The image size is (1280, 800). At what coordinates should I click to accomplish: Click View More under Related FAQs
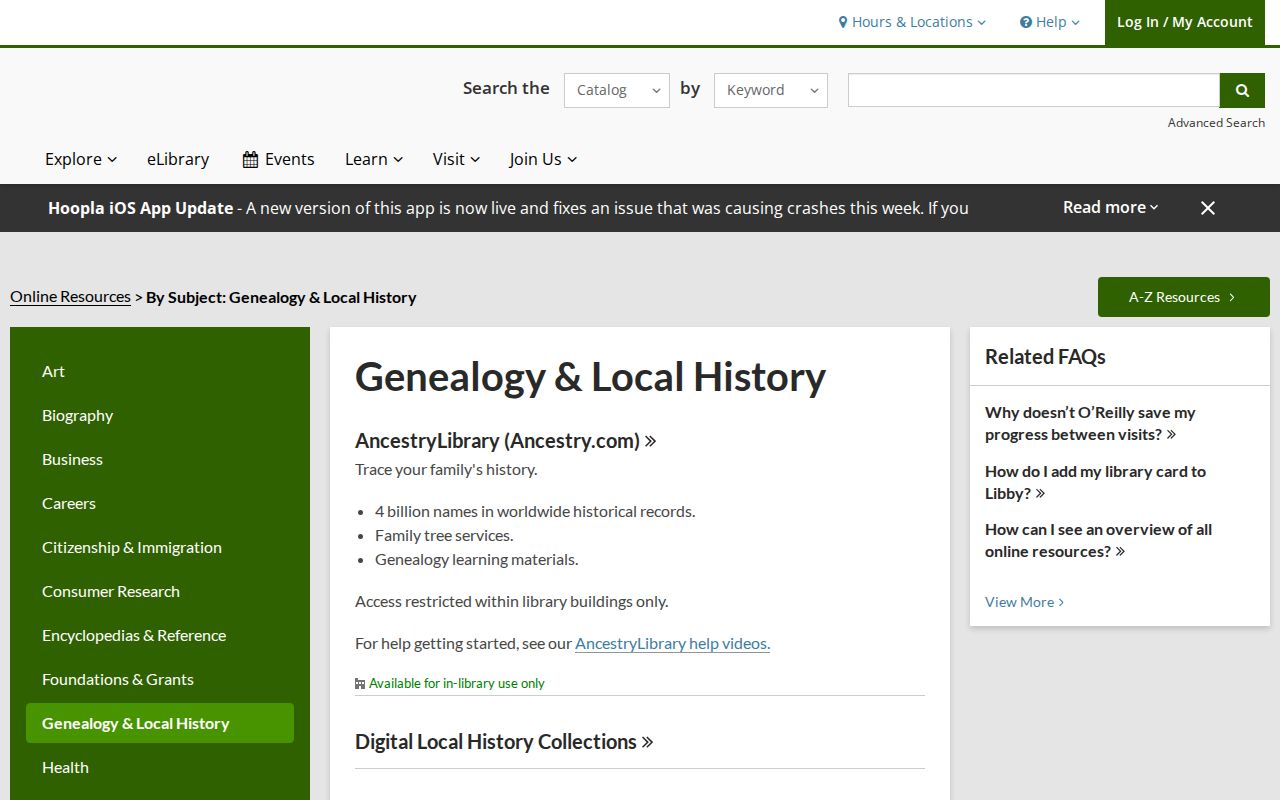click(x=1024, y=602)
